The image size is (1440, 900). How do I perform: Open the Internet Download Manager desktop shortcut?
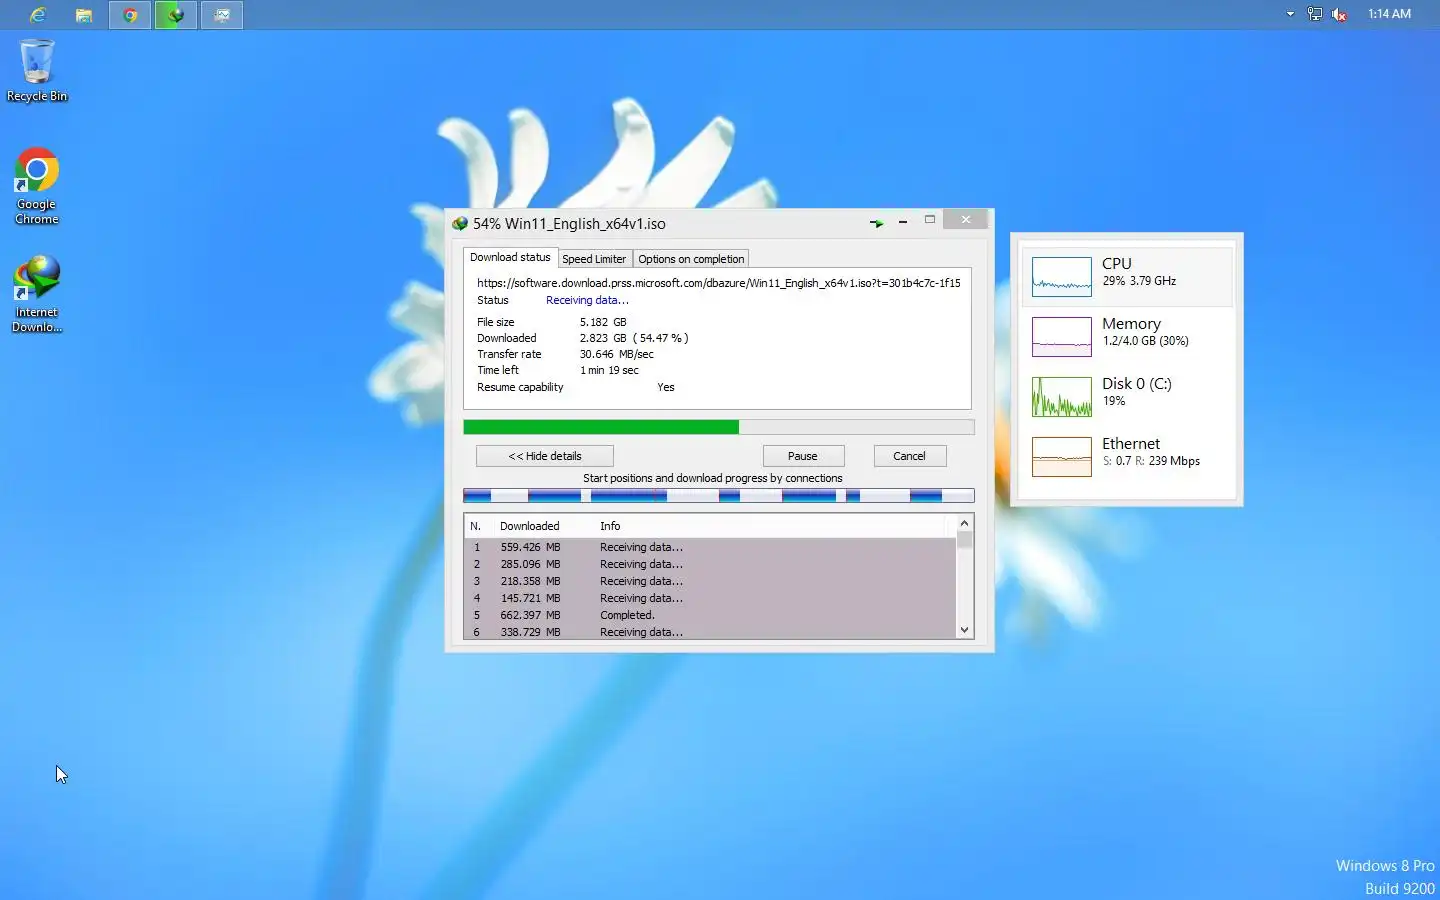(37, 294)
